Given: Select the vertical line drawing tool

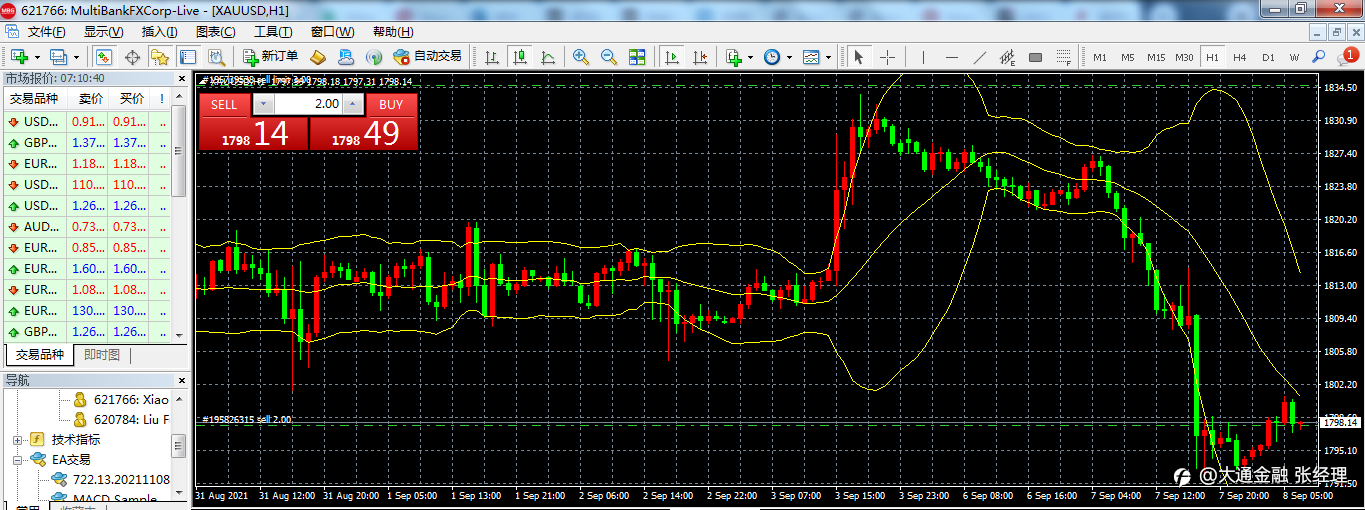Looking at the screenshot, I should (923, 57).
